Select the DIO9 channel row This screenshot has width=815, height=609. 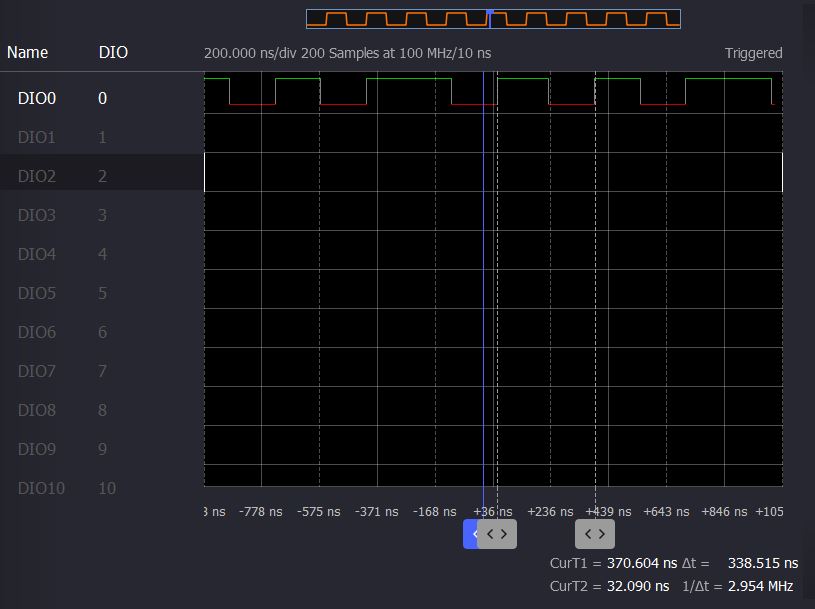[102, 449]
